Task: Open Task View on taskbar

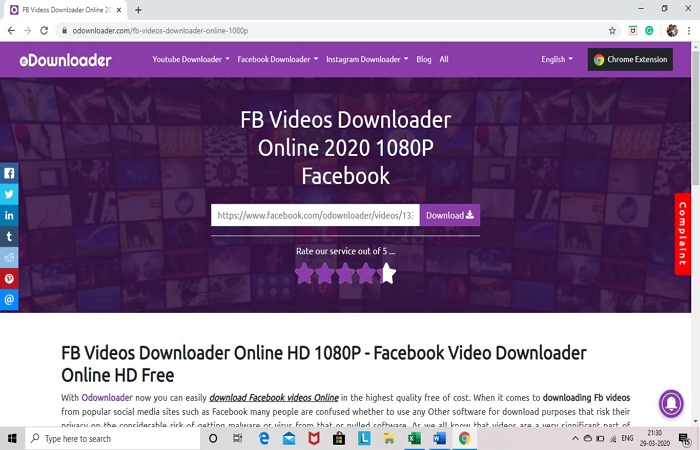Action: tap(237, 438)
